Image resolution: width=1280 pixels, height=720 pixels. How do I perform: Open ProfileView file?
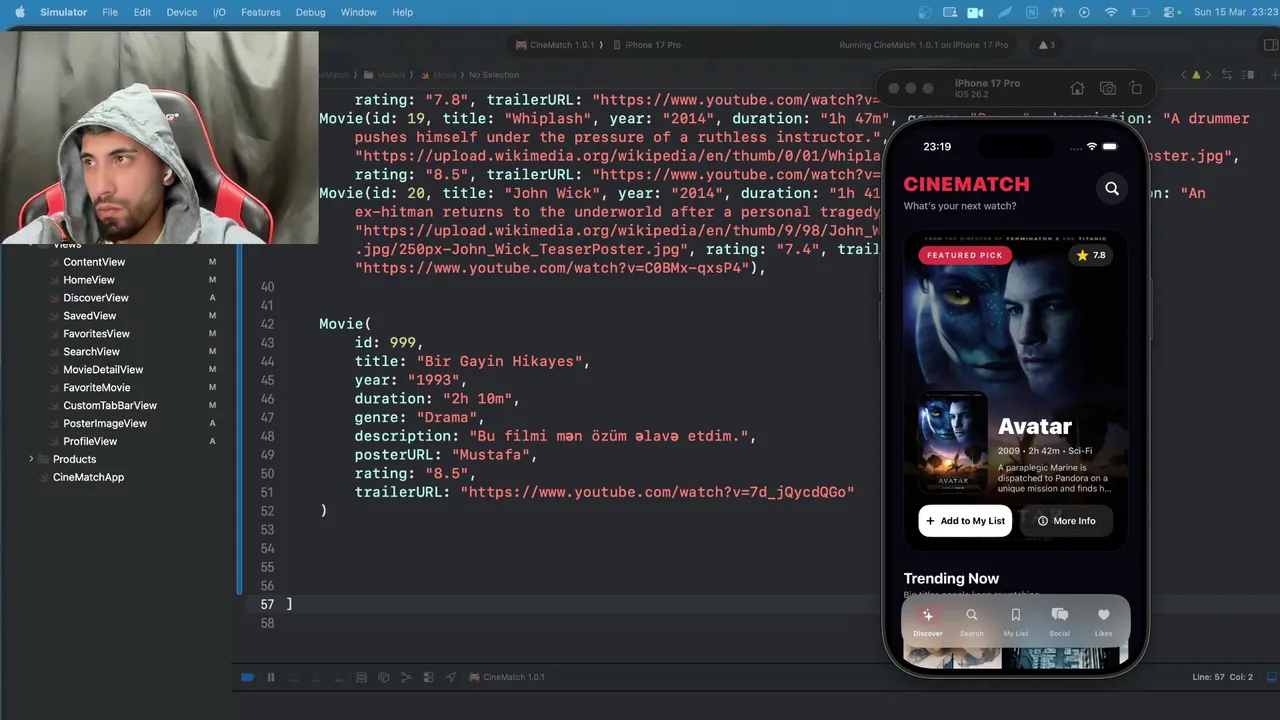(x=90, y=442)
